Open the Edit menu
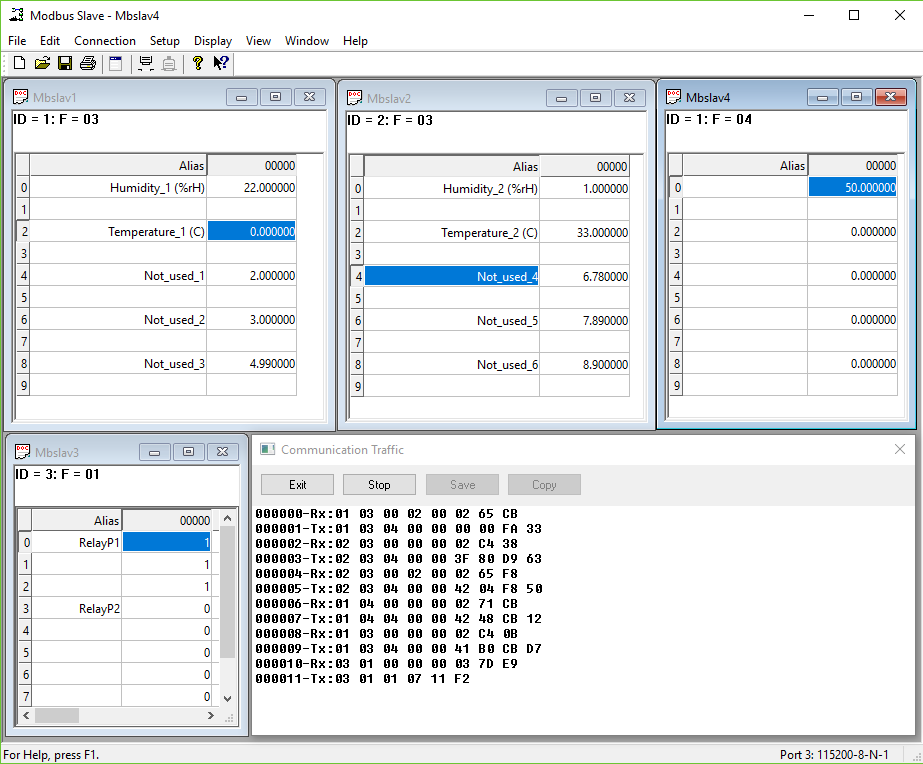 click(50, 41)
